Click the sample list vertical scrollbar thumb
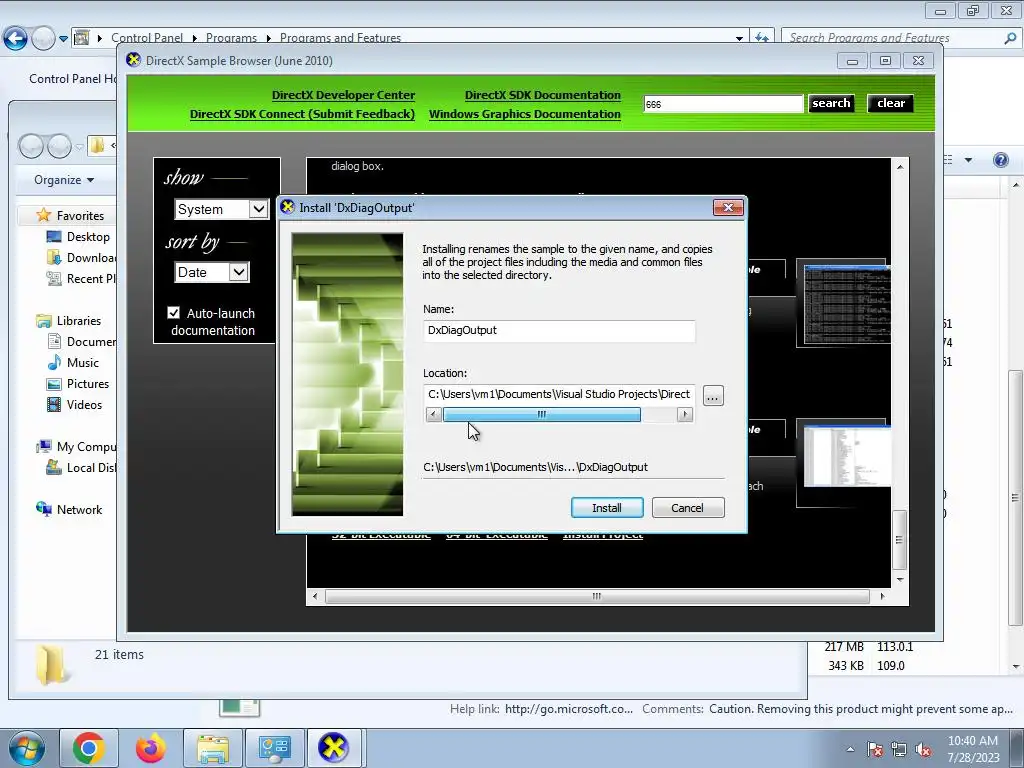 click(x=899, y=539)
